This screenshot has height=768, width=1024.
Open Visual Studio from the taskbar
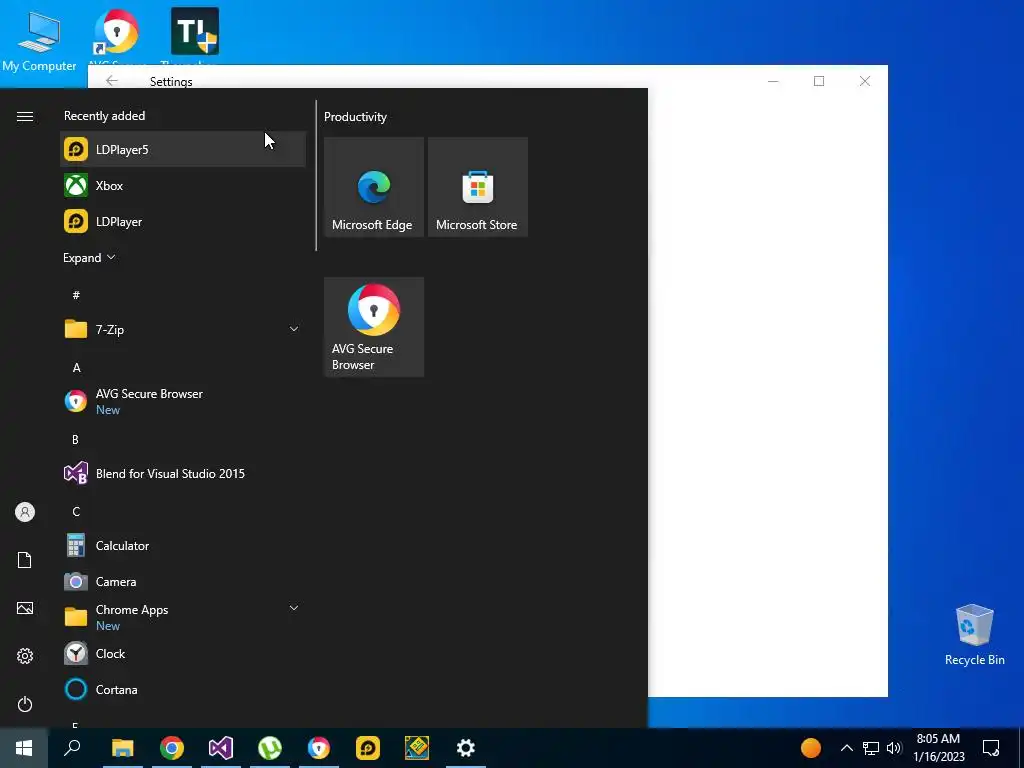(221, 748)
